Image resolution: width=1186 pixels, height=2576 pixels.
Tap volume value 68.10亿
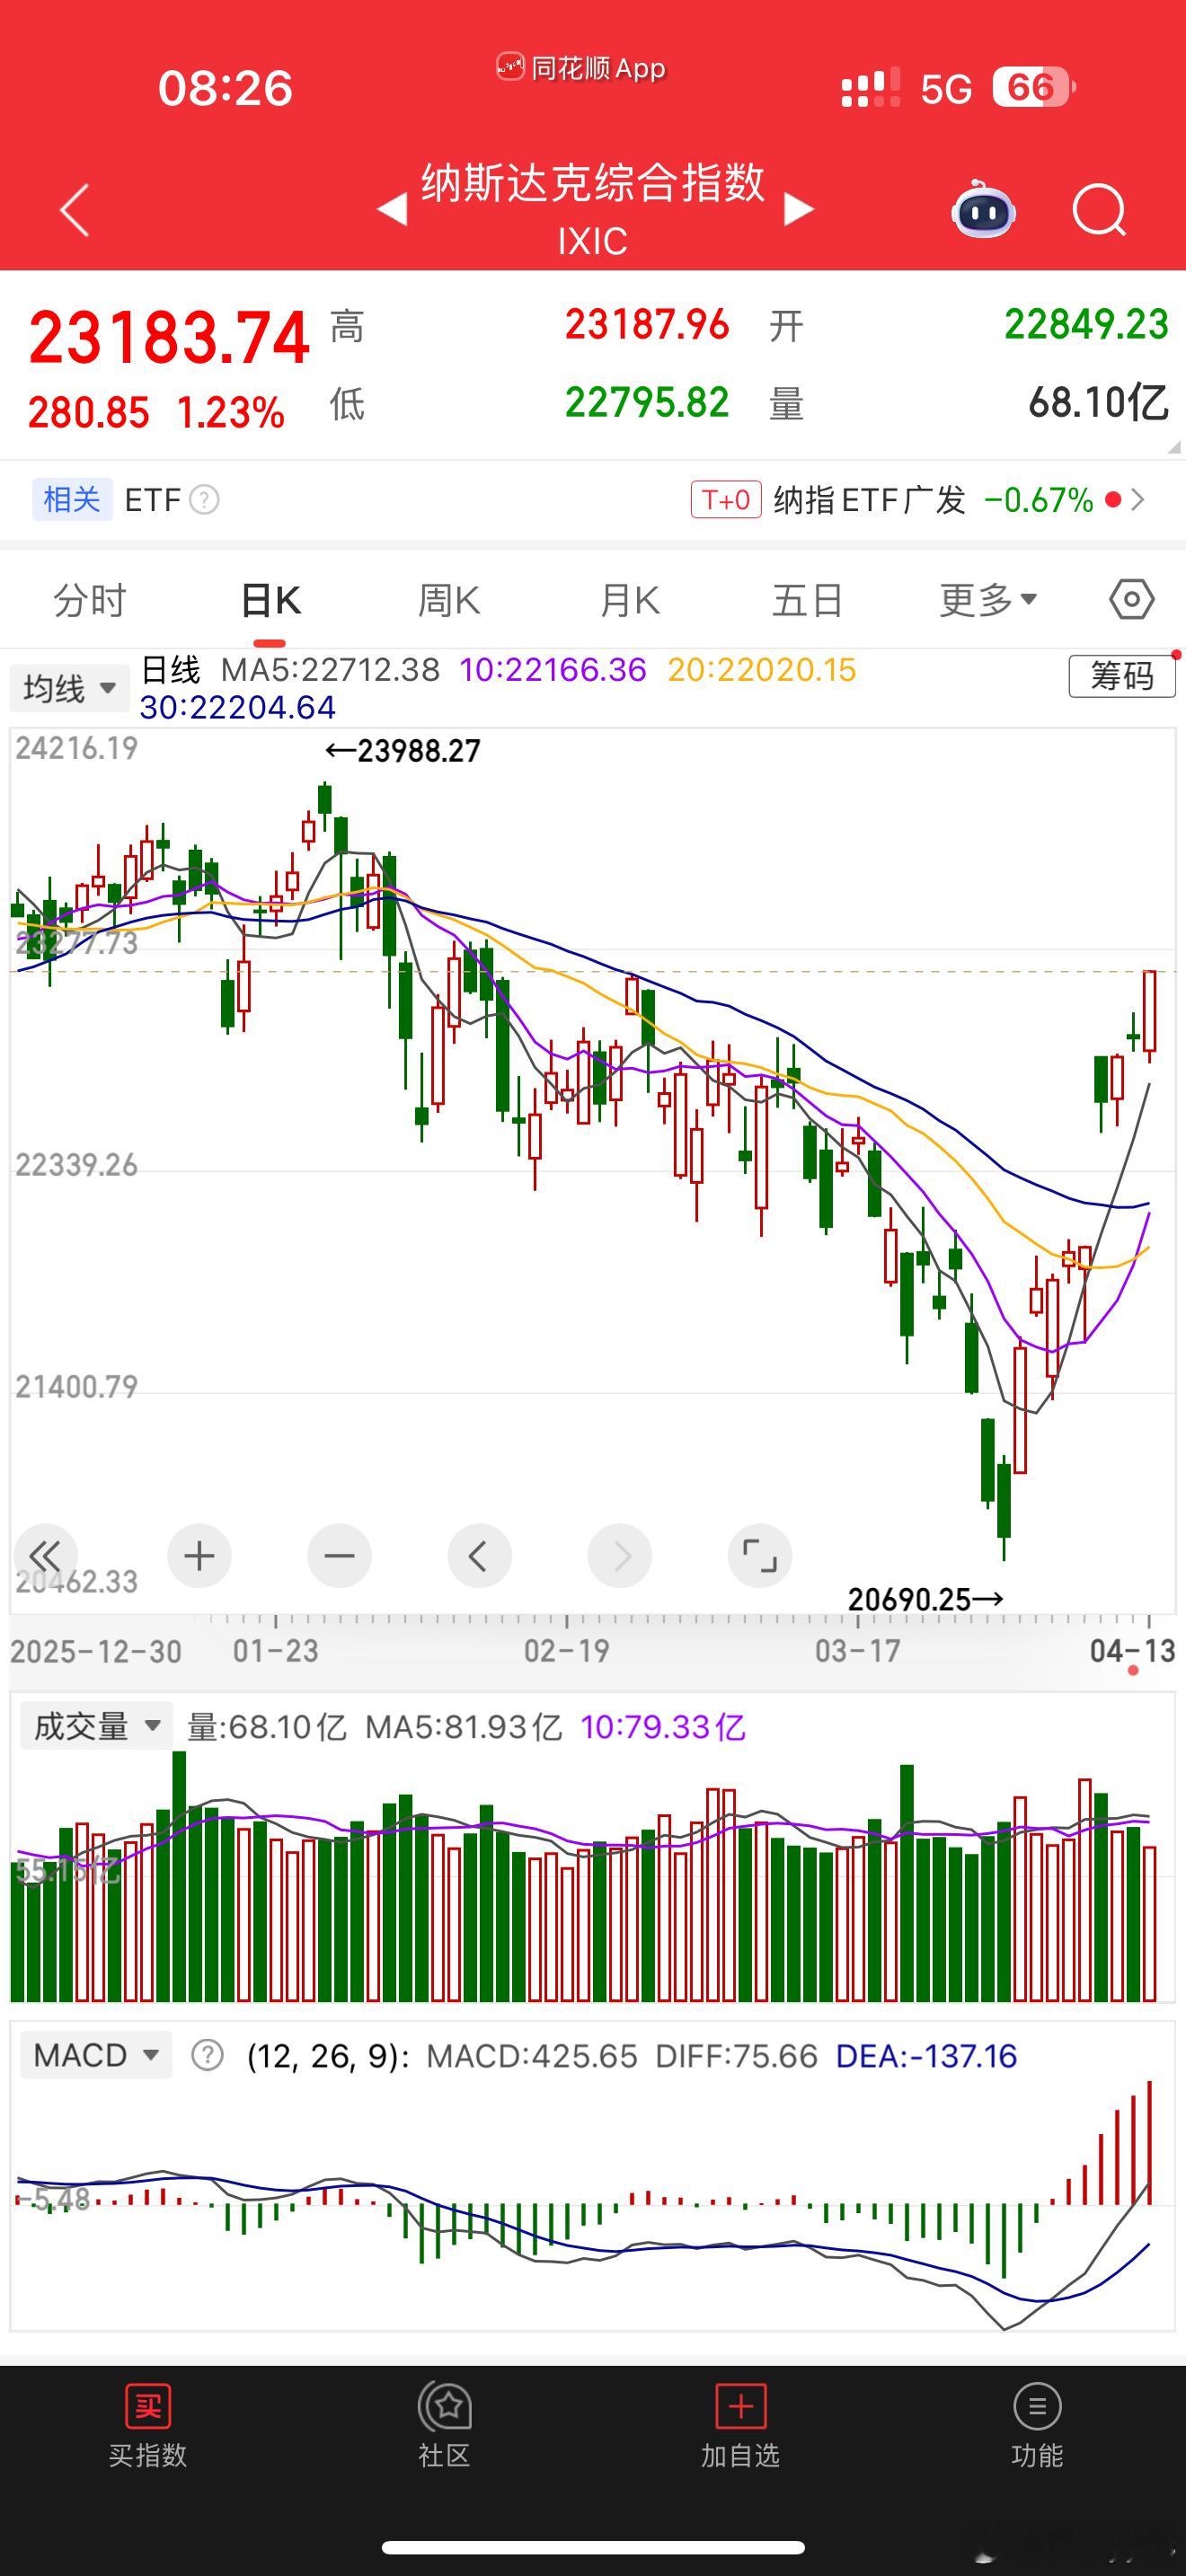click(1098, 403)
